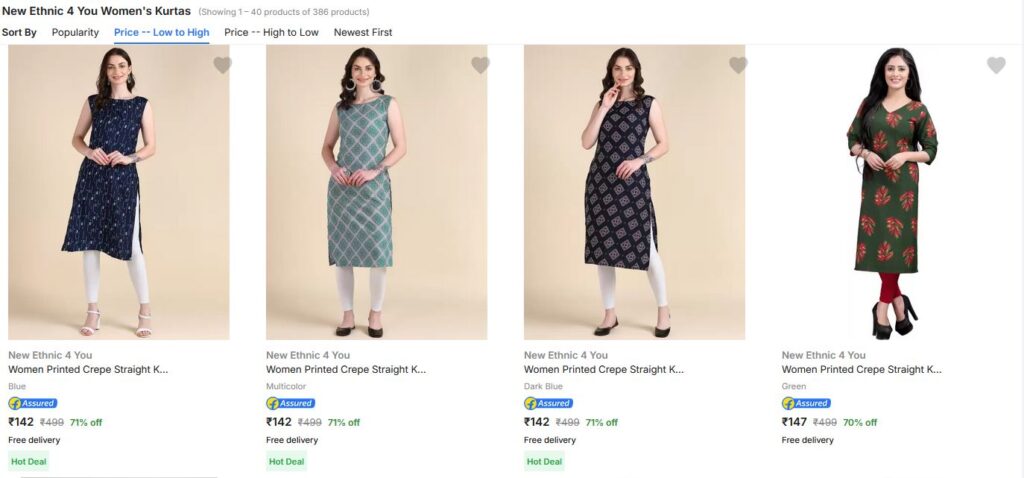
Task: Click Assured badge under Multicolor kurta
Action: 291,403
